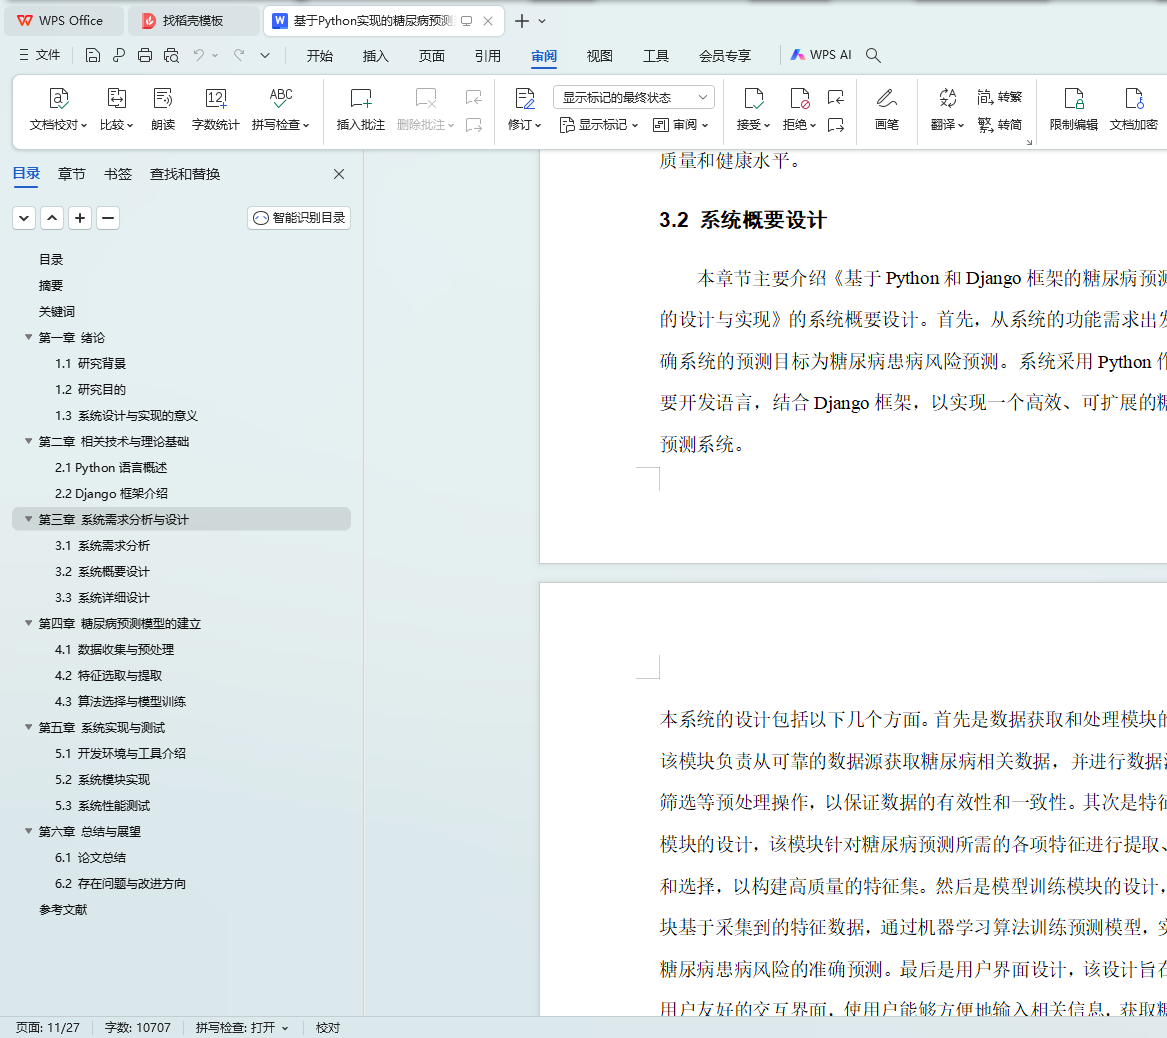The width and height of the screenshot is (1167, 1038).
Task: Close the navigation sidebar panel
Action: click(339, 174)
